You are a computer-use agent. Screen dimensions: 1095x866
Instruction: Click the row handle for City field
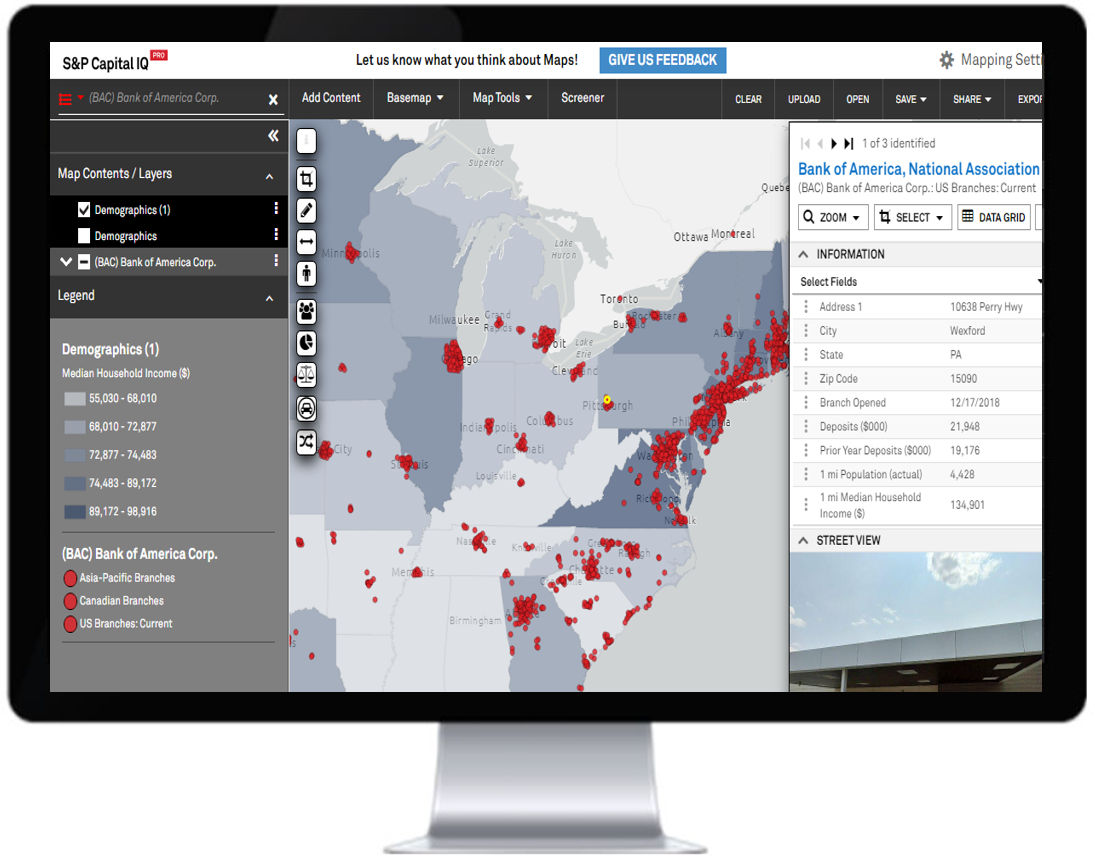806,330
